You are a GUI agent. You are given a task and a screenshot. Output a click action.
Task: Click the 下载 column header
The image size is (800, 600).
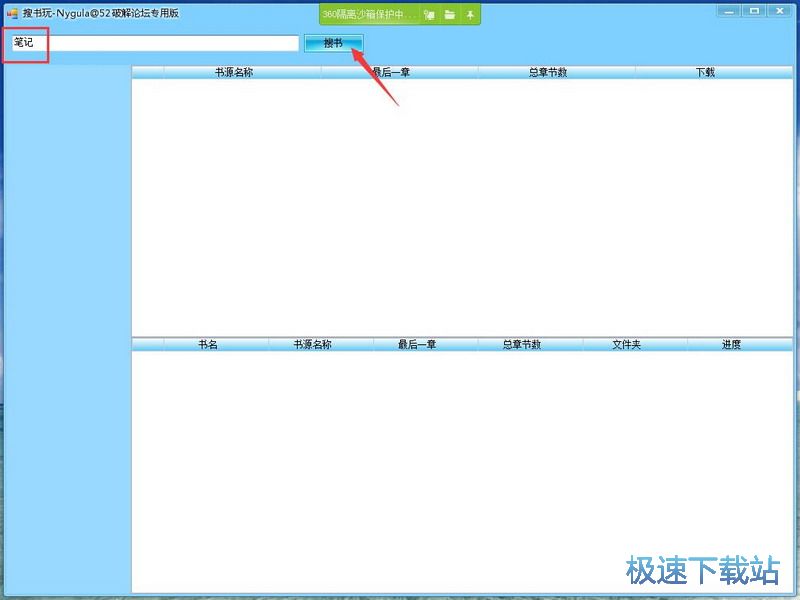705,72
